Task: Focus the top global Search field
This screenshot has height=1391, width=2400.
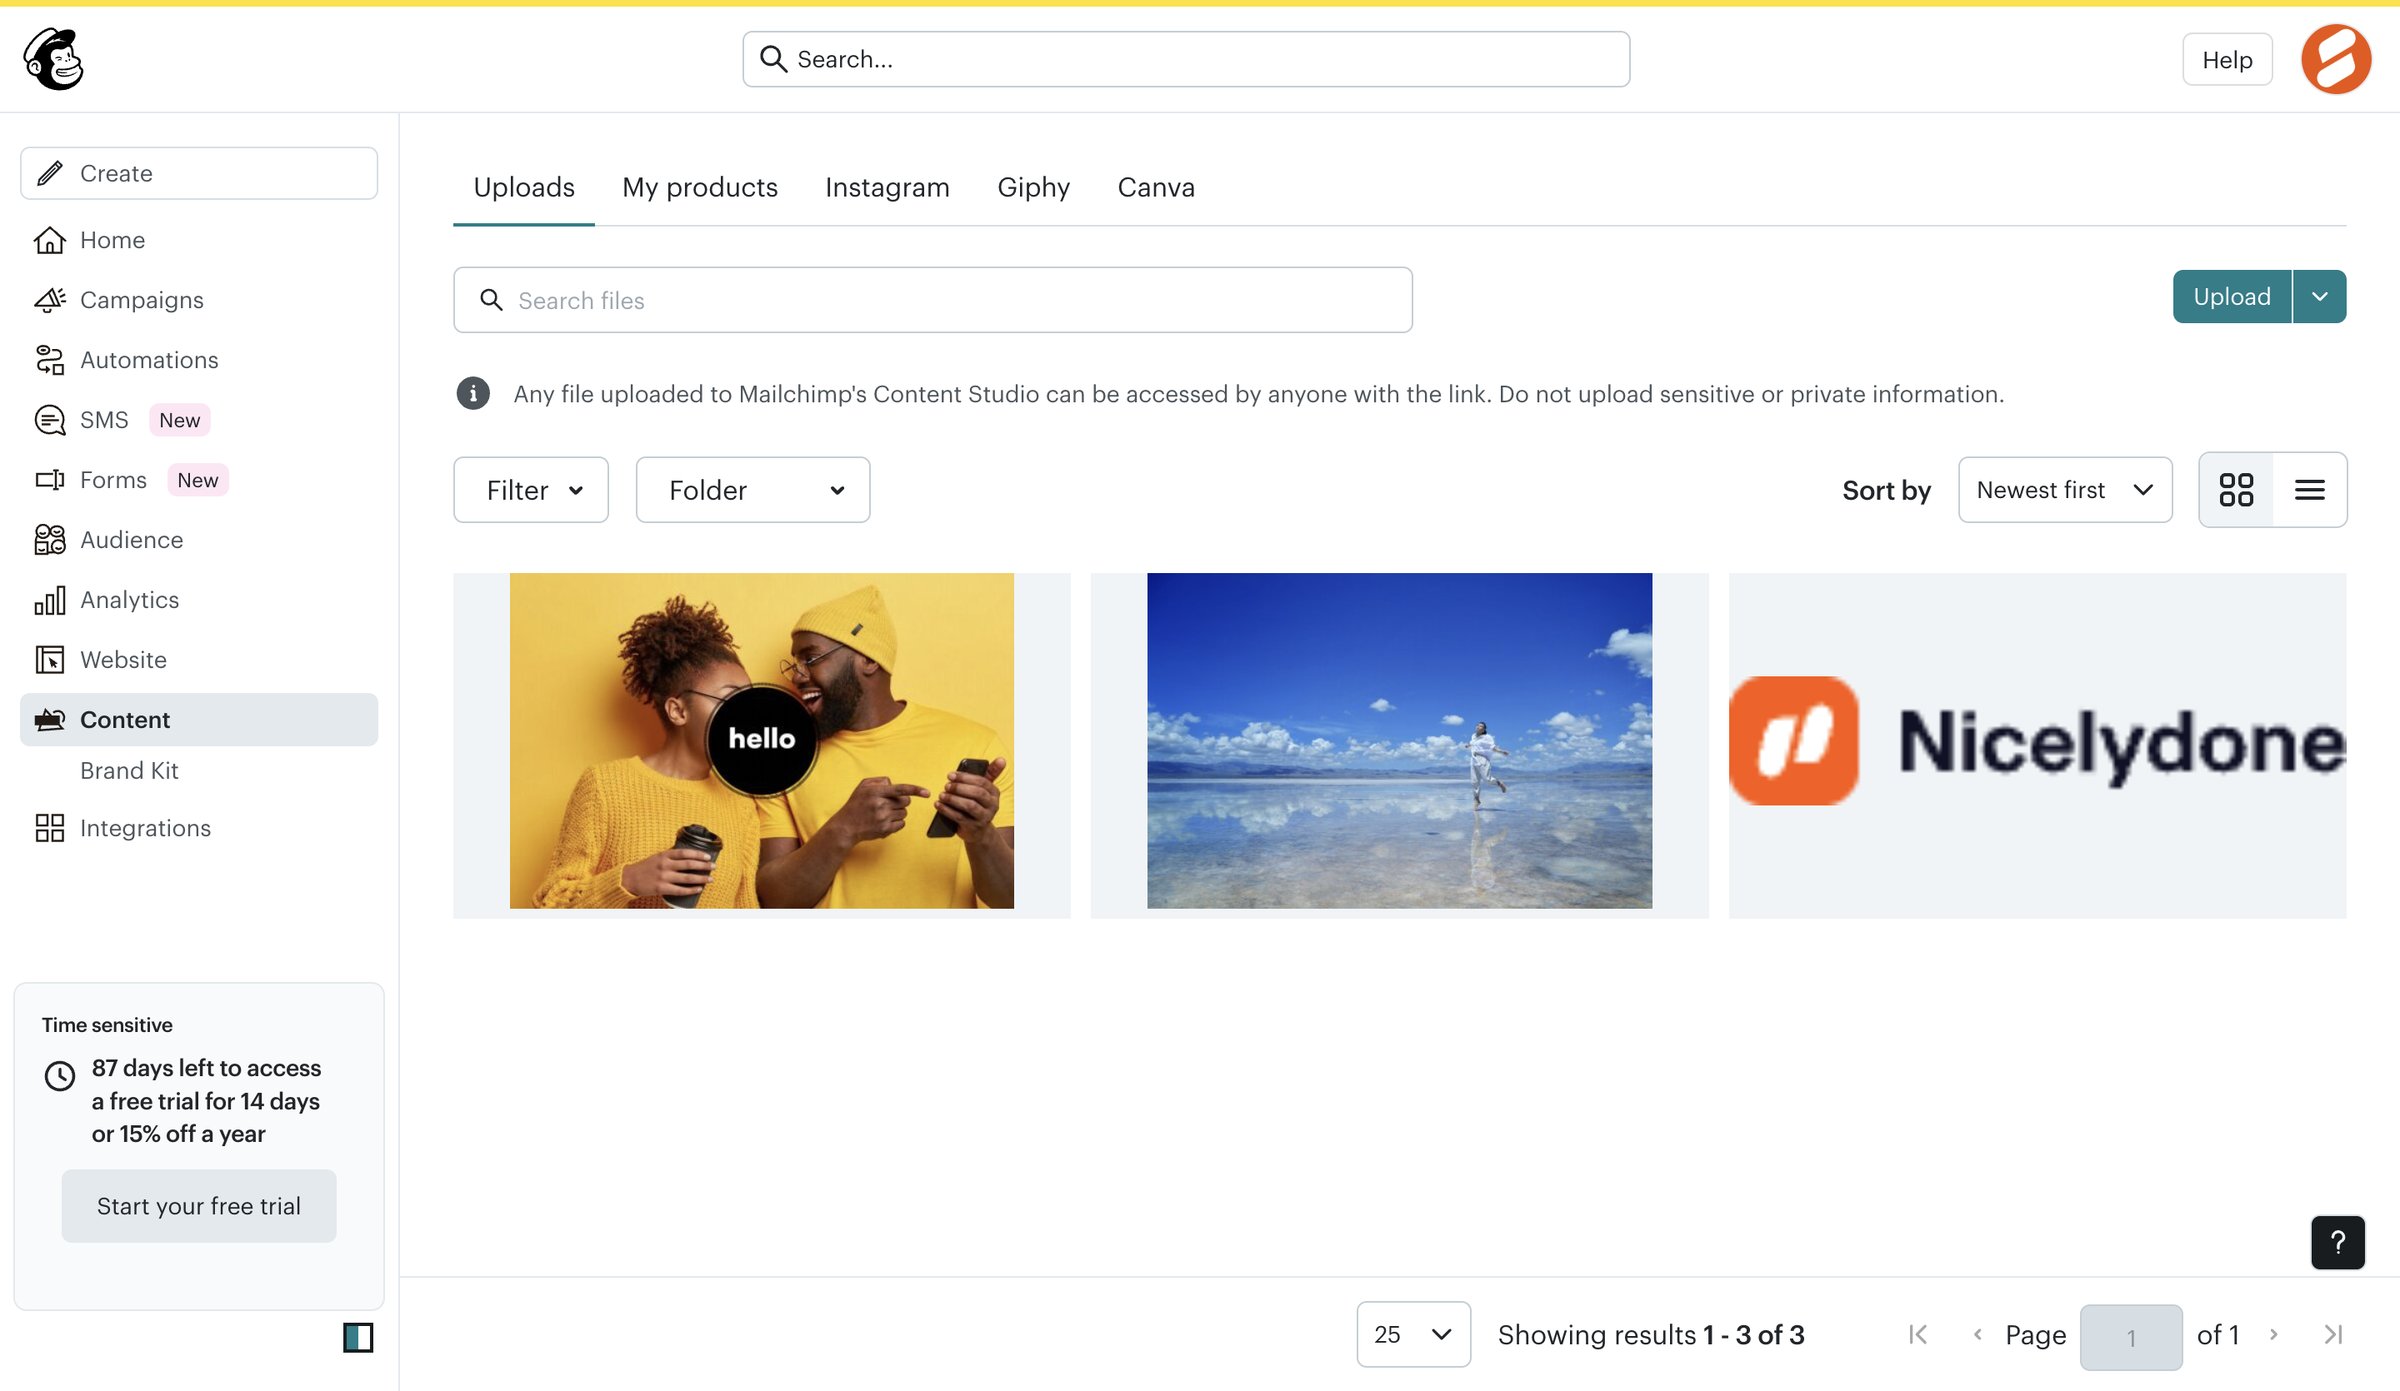Action: coord(1186,59)
